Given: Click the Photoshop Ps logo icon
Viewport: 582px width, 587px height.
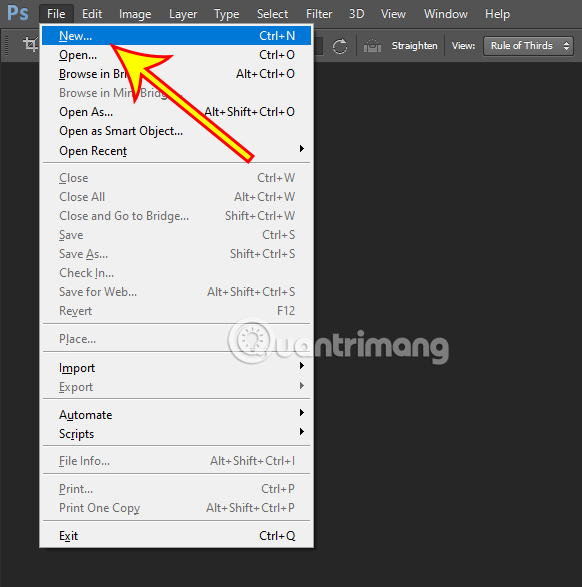Looking at the screenshot, I should (18, 13).
